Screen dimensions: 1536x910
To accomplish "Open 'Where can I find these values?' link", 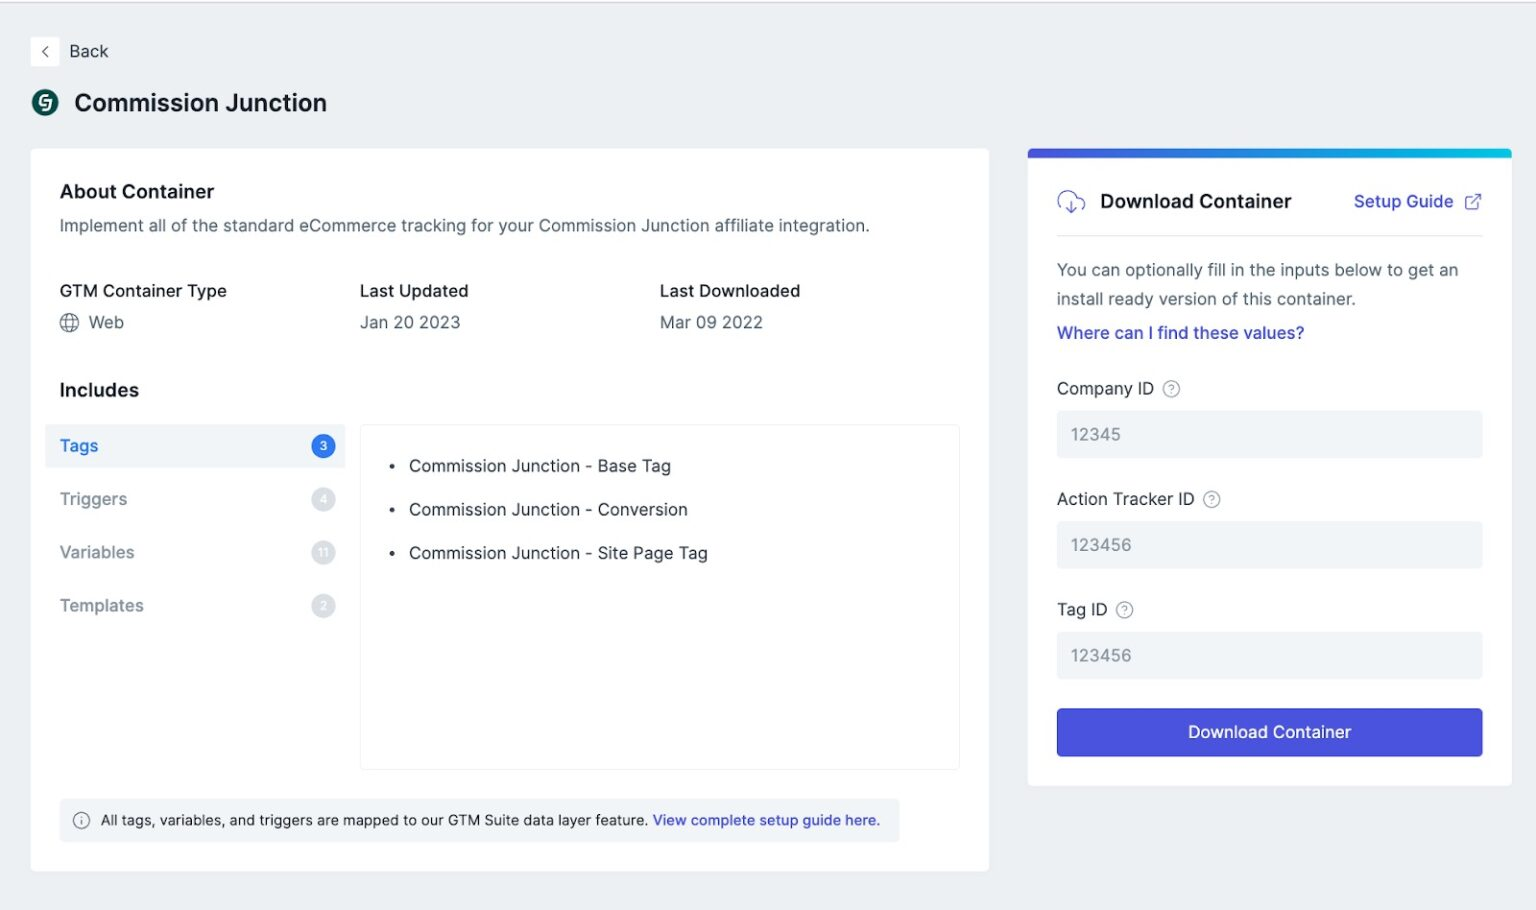I will 1180,333.
